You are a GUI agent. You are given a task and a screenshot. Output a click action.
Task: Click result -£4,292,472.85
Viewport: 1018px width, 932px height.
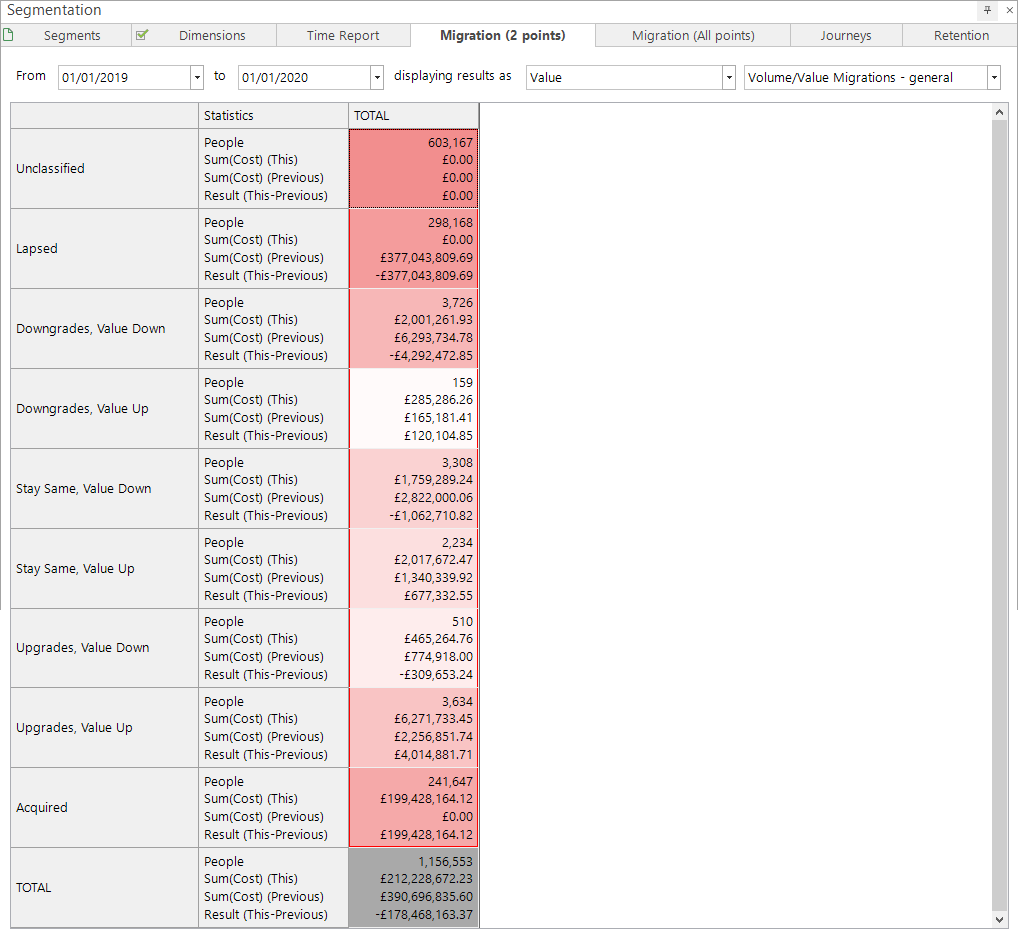click(431, 356)
